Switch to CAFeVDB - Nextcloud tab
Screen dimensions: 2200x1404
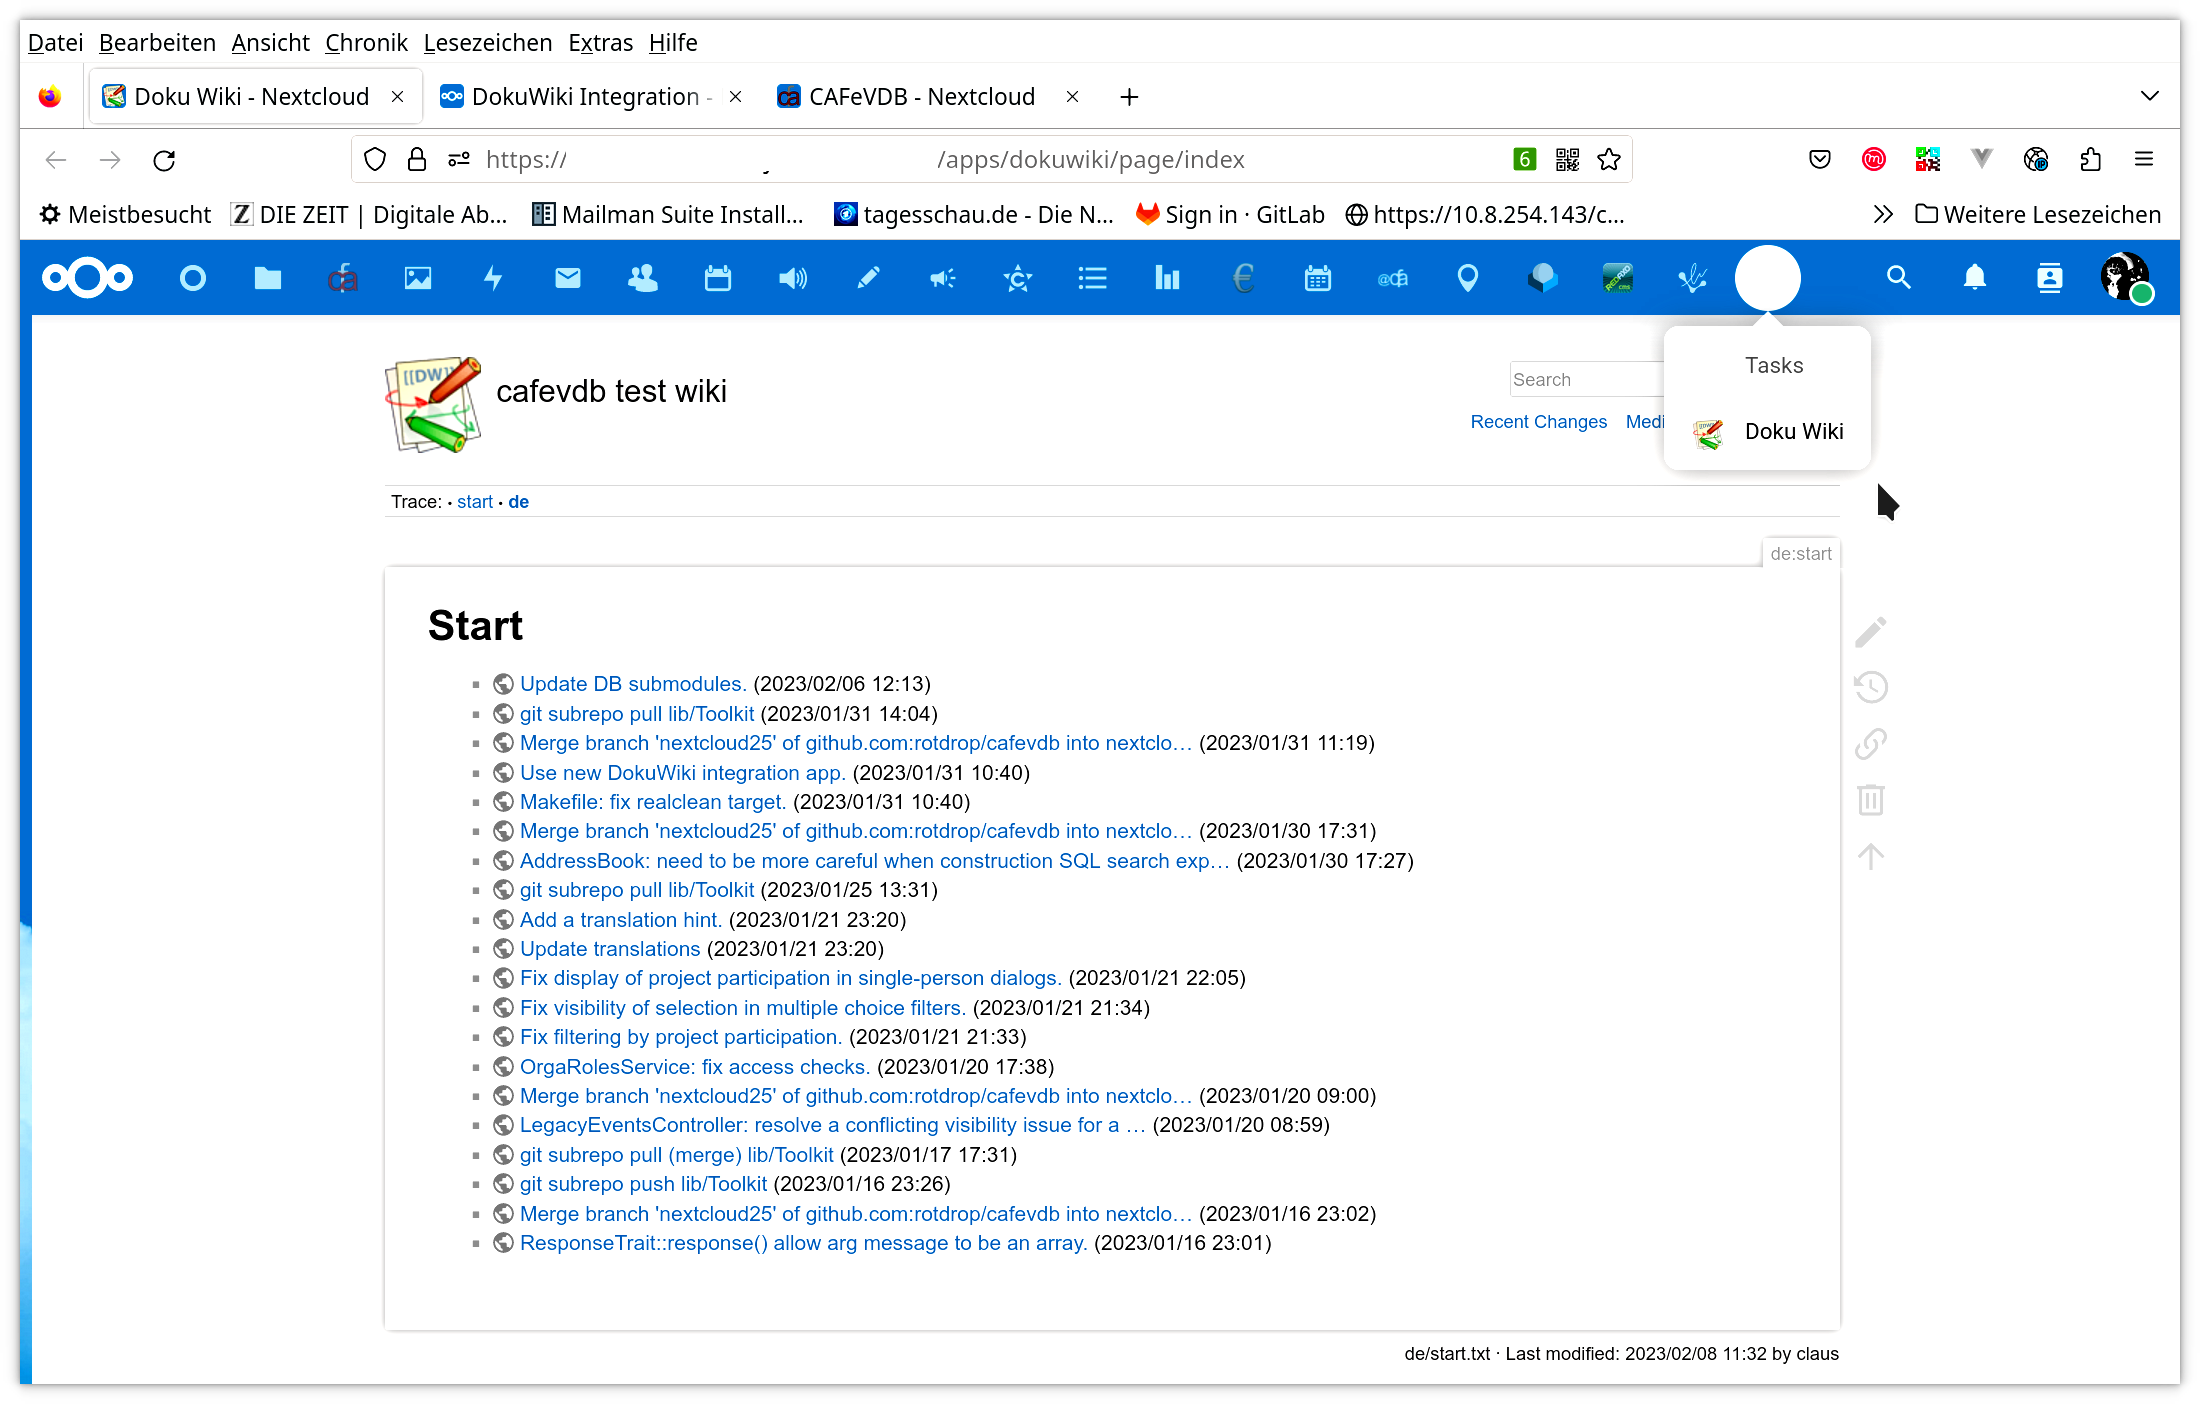(920, 97)
